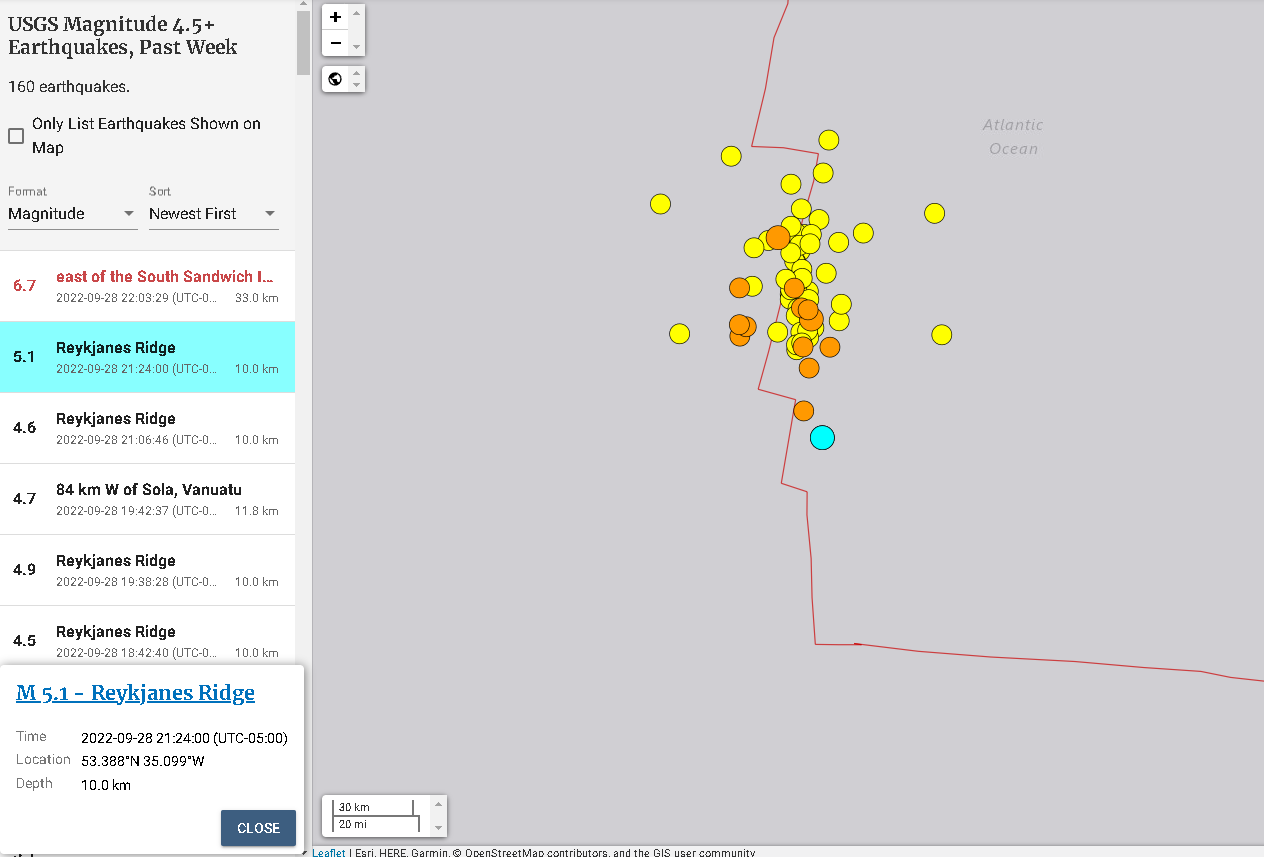Select the 4.6 Reykjanes Ridge earthquake
The width and height of the screenshot is (1264, 857).
click(147, 428)
